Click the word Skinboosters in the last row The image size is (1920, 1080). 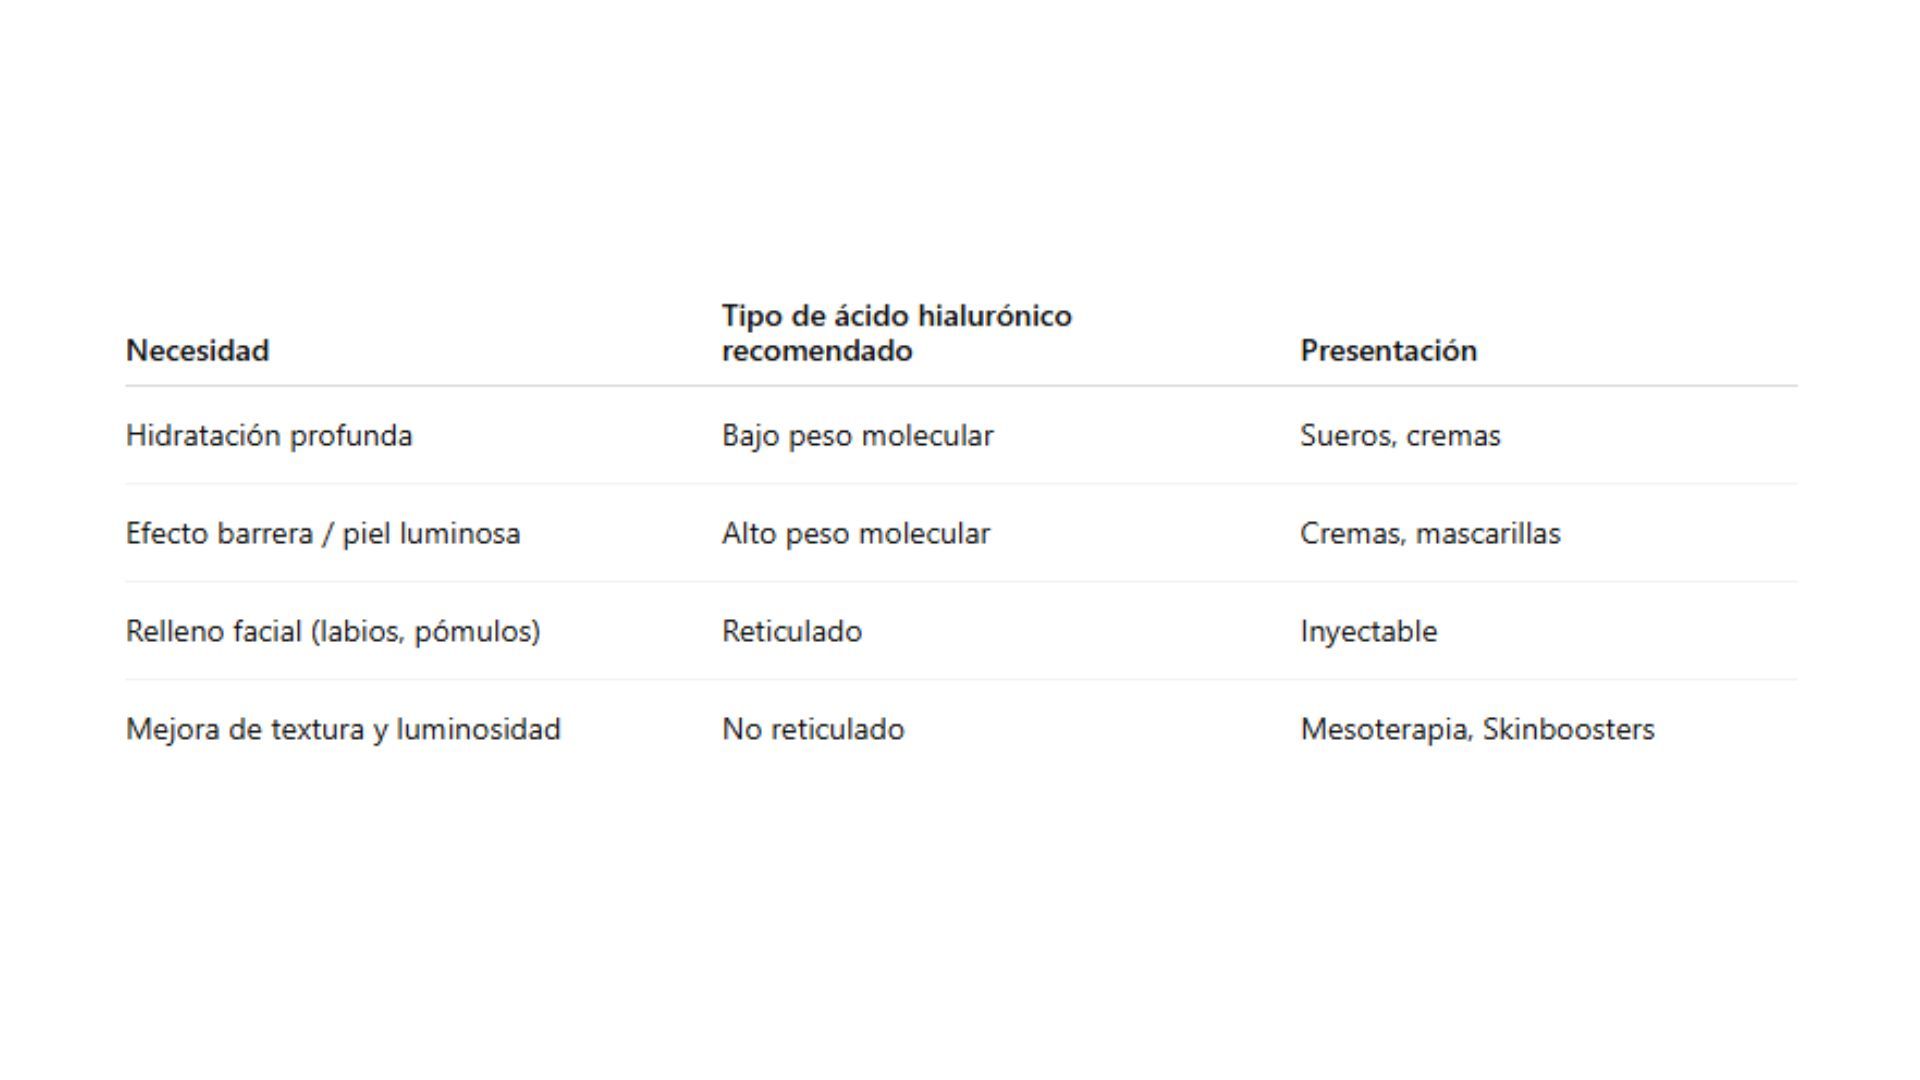click(1568, 730)
